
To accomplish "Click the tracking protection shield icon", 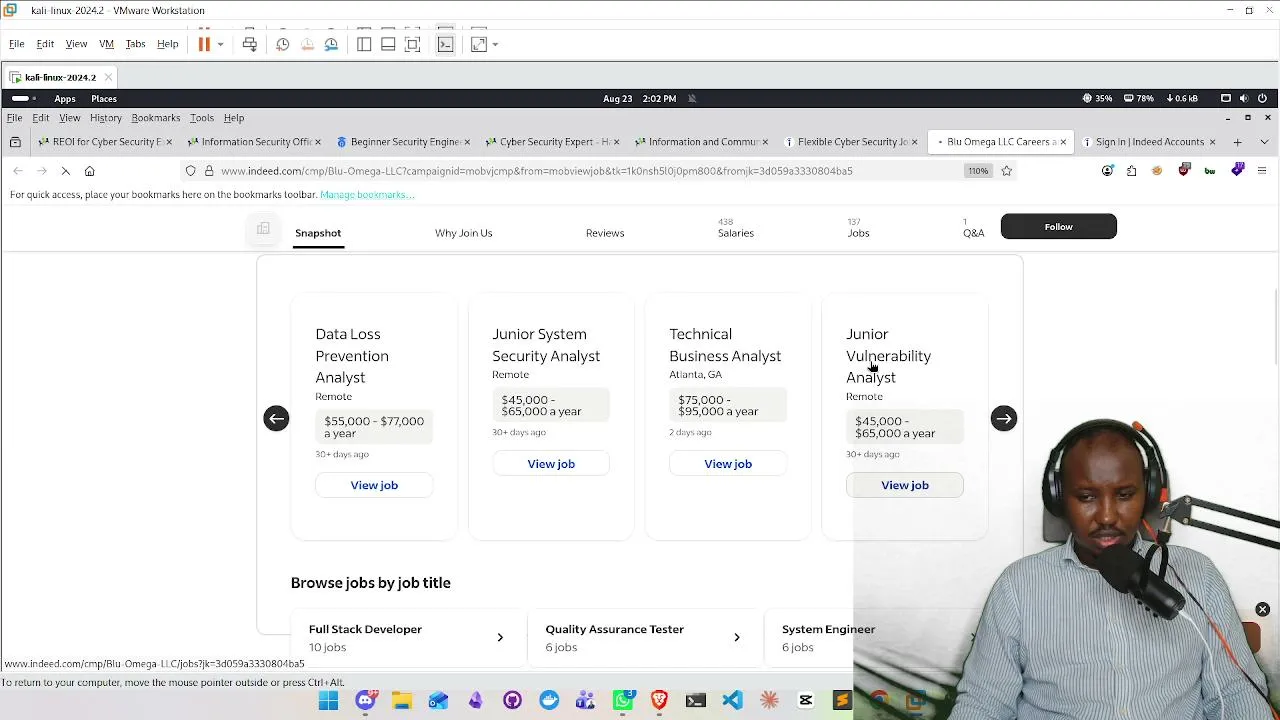I will coord(191,171).
